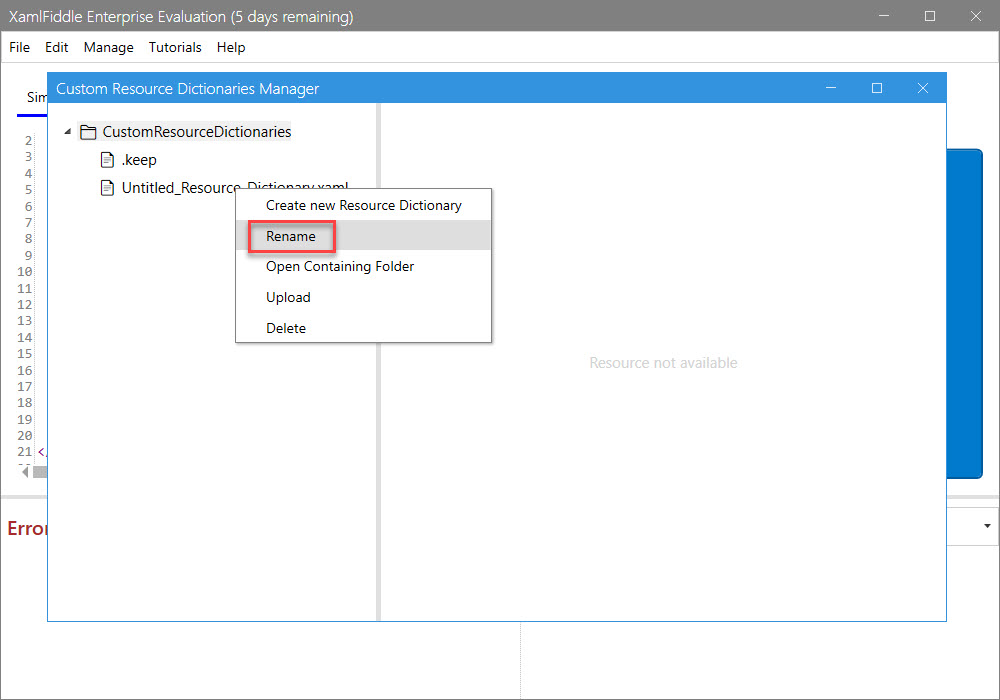Choose Open Containing Folder
Viewport: 1000px width, 700px height.
tap(364, 266)
